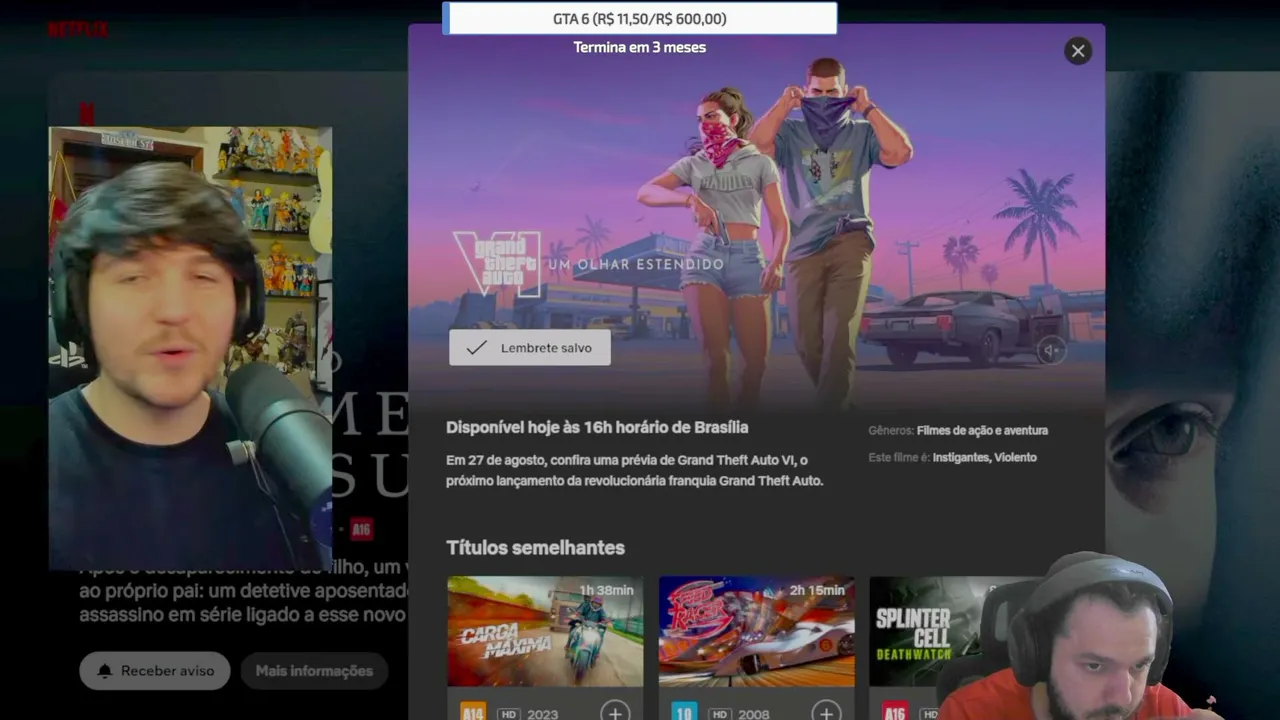Click the 10 rating badge on Speed Racer
Screen dimensions: 1280x720
684,713
